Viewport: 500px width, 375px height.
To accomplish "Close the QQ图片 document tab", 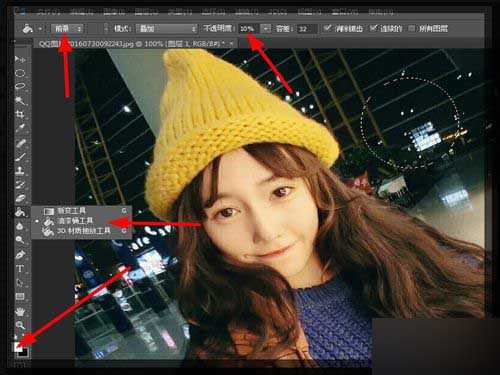I will 231,44.
